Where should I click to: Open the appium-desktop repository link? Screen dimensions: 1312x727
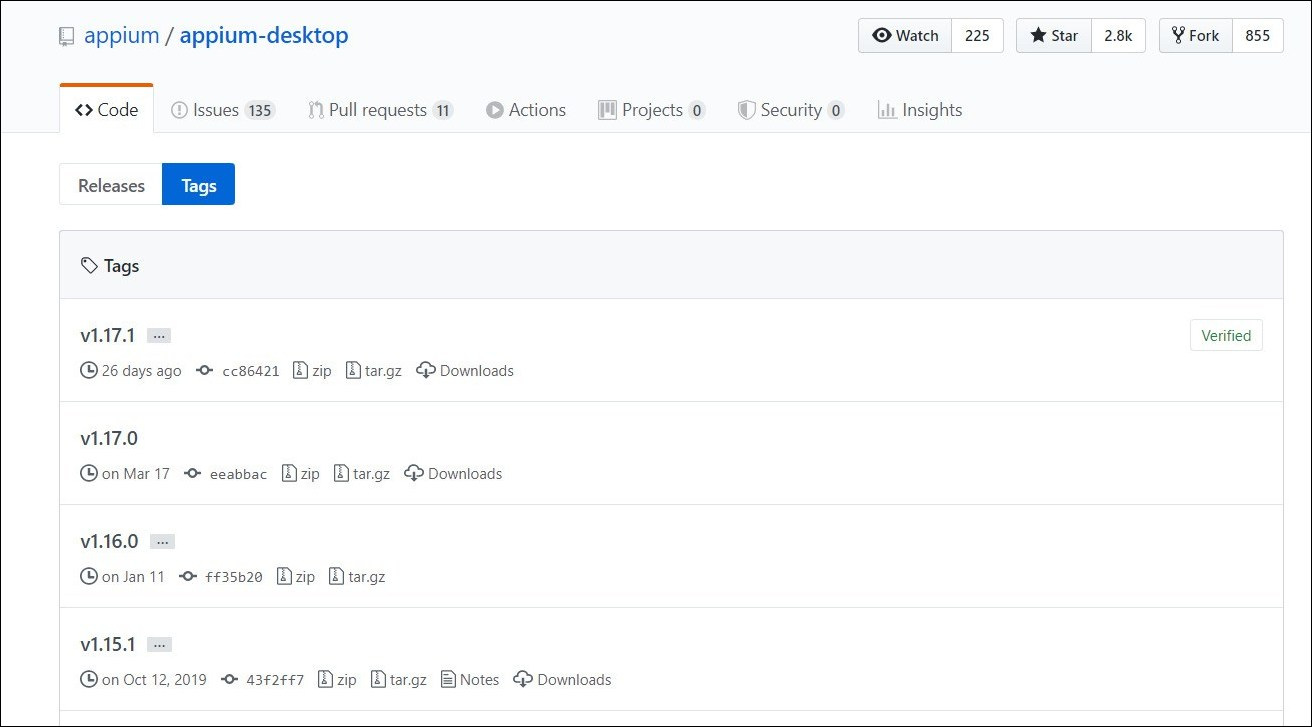pos(264,35)
